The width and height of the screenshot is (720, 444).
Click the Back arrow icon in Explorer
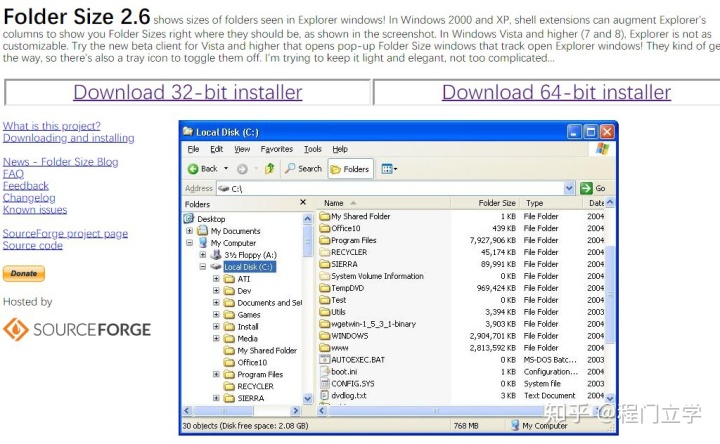[193, 169]
